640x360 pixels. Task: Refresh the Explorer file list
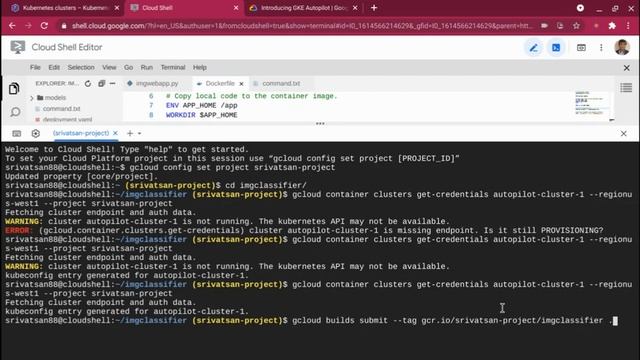click(x=88, y=84)
